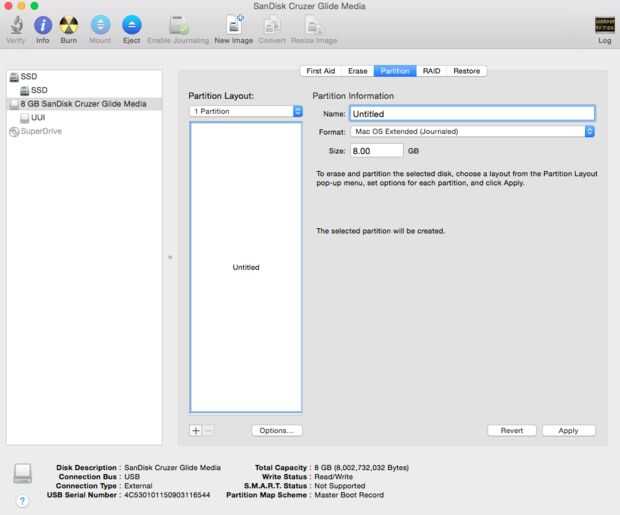Open the Partition Layout dropdown

point(246,112)
